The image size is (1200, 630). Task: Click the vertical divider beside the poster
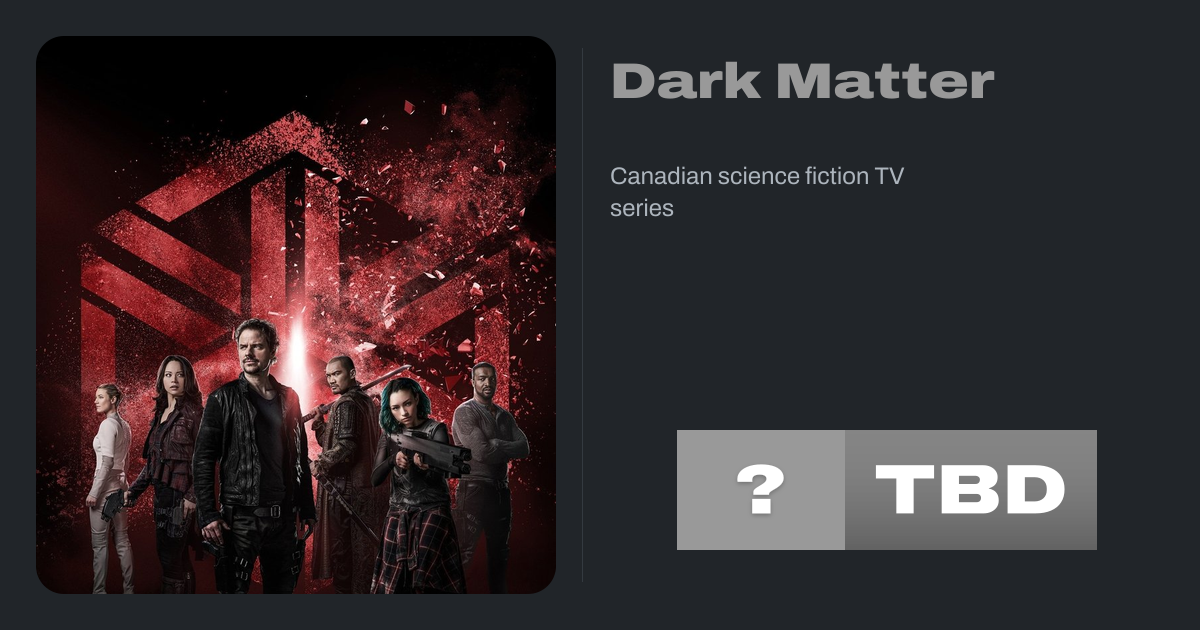(x=583, y=314)
